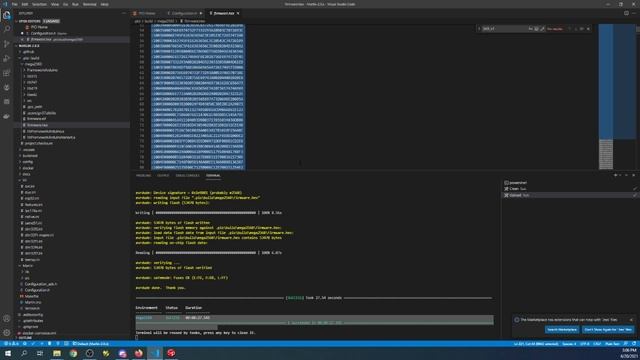Switch to the Problems panel tab
This screenshot has height=360, width=640.
pos(143,176)
